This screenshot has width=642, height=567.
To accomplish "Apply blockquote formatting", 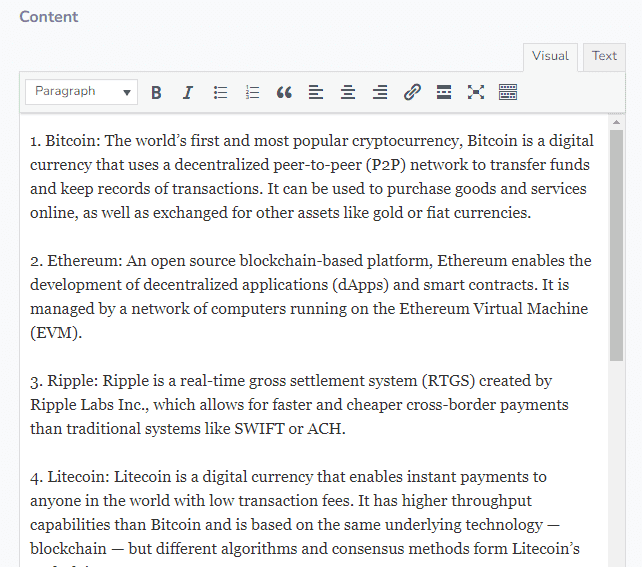I will [x=284, y=92].
